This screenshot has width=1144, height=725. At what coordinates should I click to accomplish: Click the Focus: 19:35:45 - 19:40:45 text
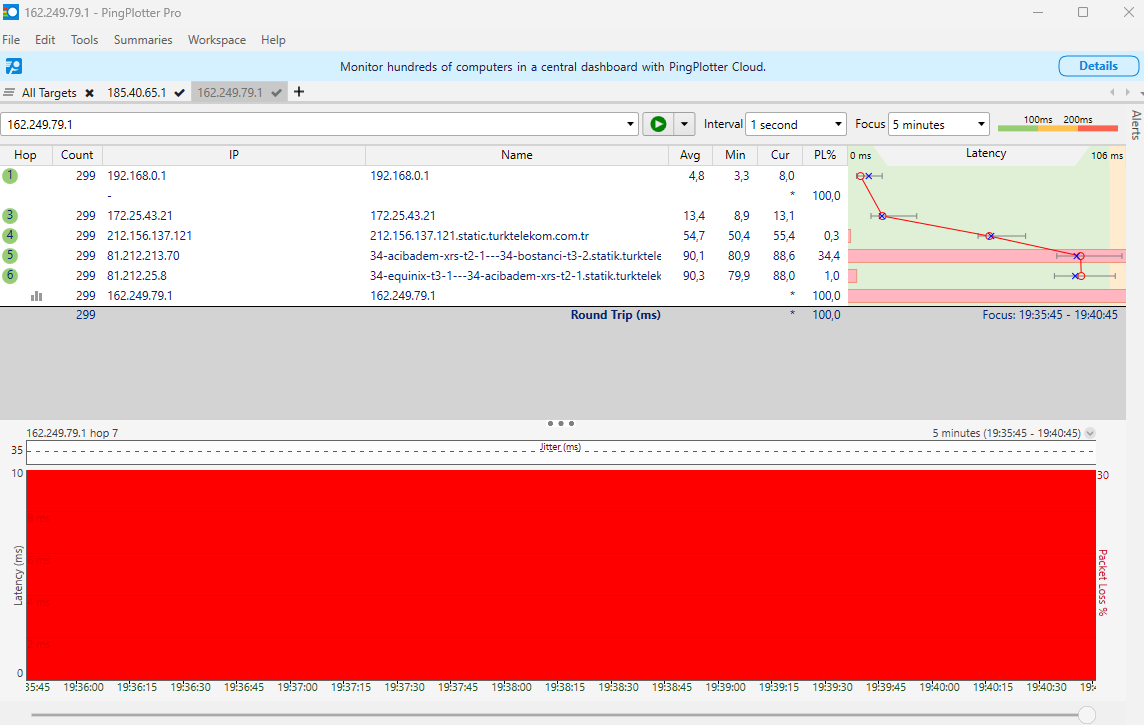1050,315
